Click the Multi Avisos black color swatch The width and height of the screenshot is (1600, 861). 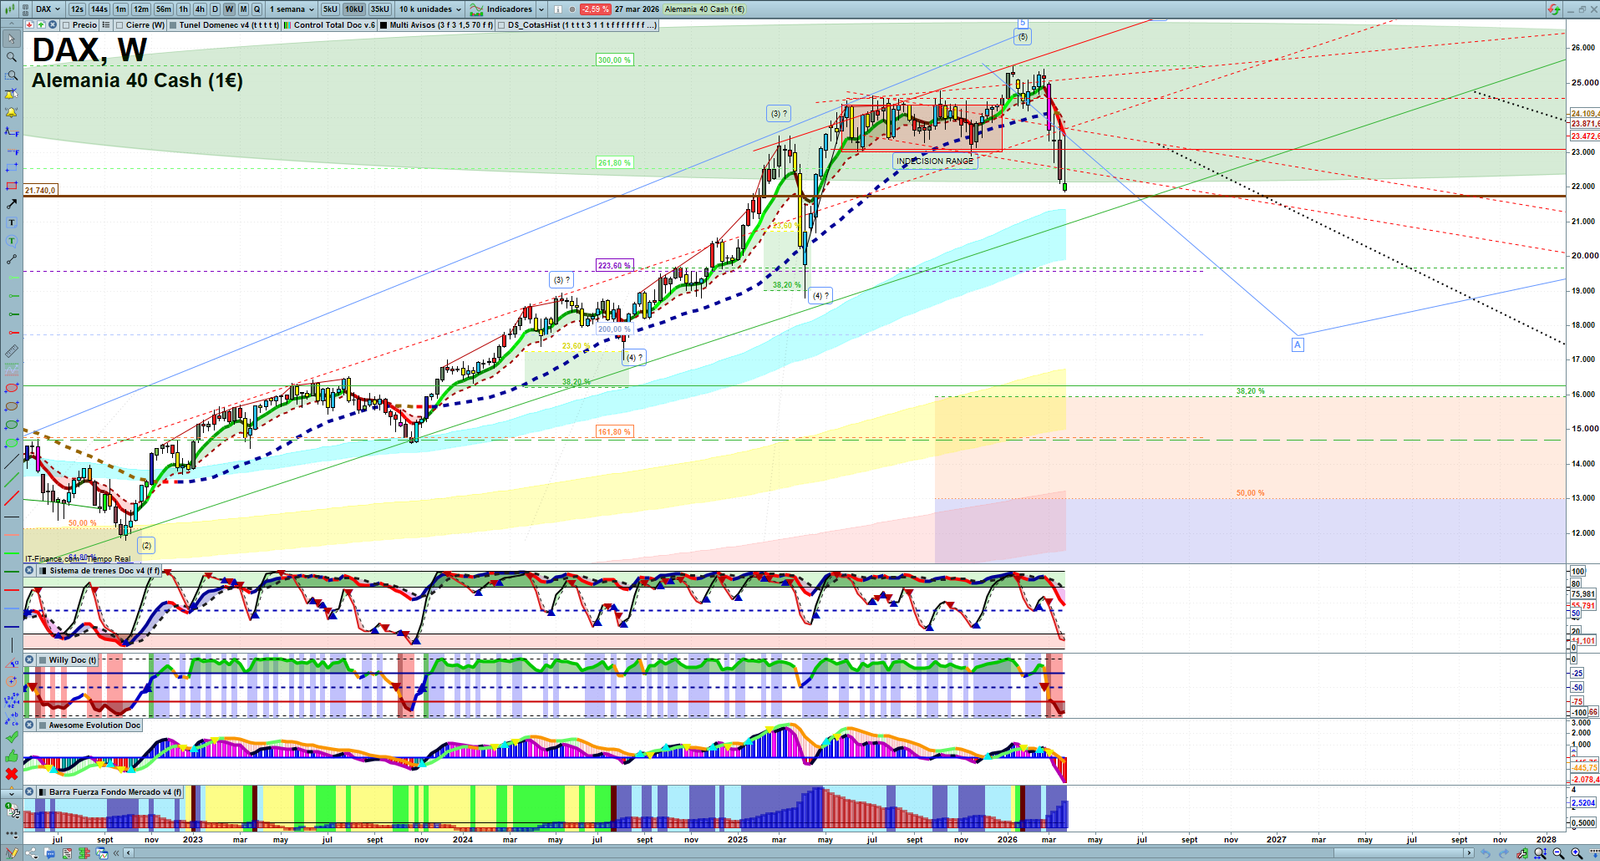(x=384, y=25)
